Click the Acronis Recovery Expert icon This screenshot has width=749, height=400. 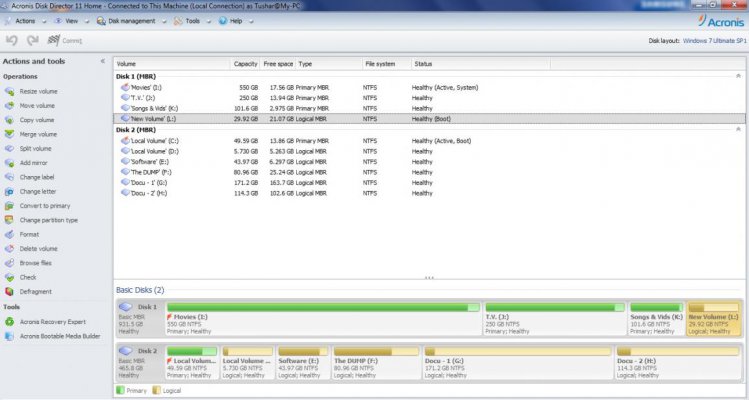click(x=9, y=322)
